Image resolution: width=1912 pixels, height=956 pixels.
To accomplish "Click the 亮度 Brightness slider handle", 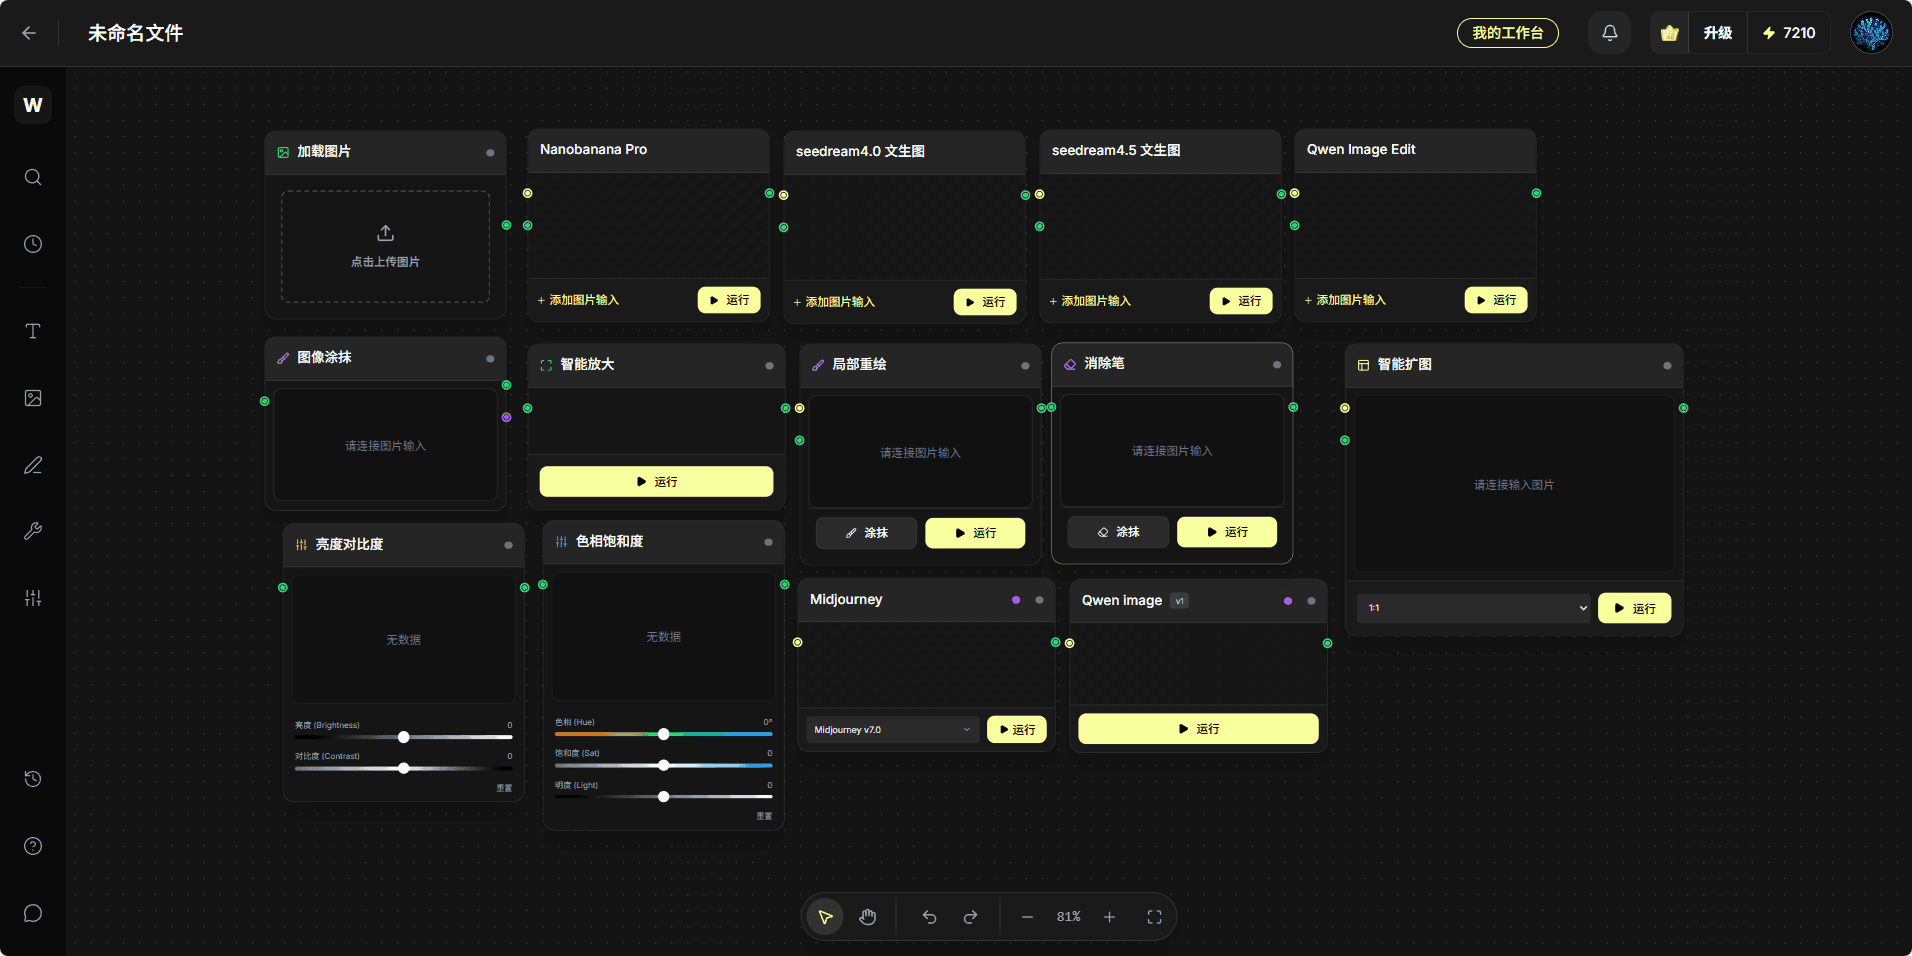I will pyautogui.click(x=404, y=737).
